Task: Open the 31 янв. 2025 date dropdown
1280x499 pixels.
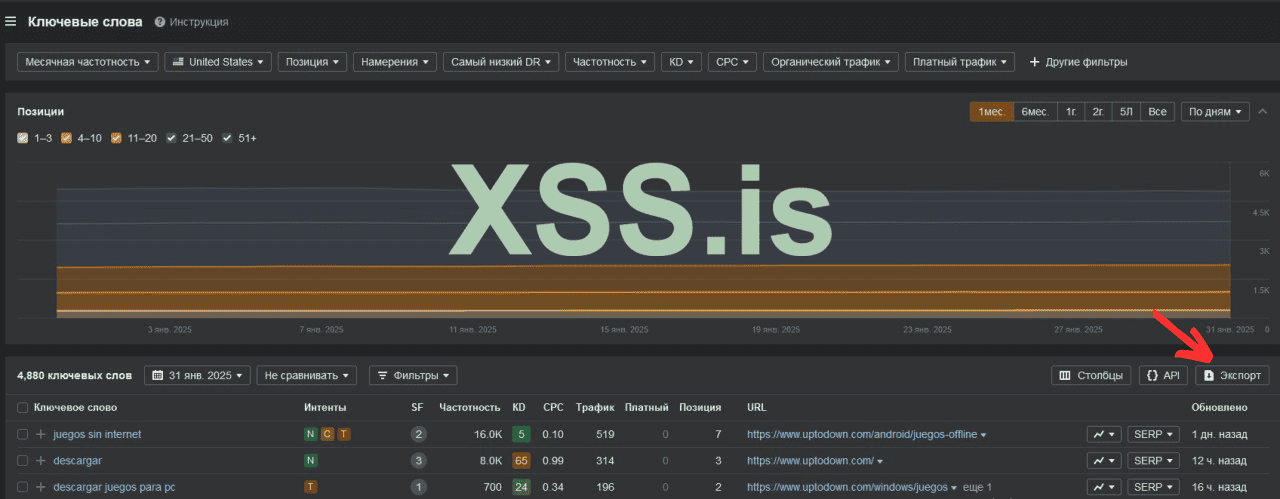Action: 196,375
